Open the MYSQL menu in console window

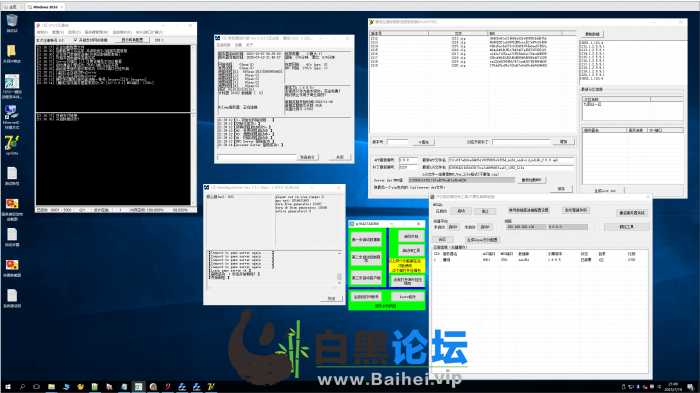click(x=149, y=32)
